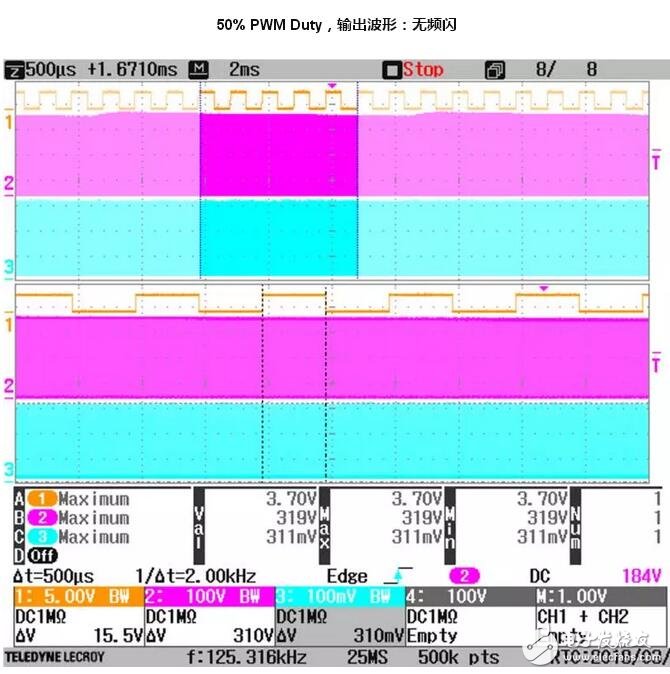The width and height of the screenshot is (670, 674).
Task: Select the cyan channel 3 Maximum badge
Action: [x=42, y=536]
